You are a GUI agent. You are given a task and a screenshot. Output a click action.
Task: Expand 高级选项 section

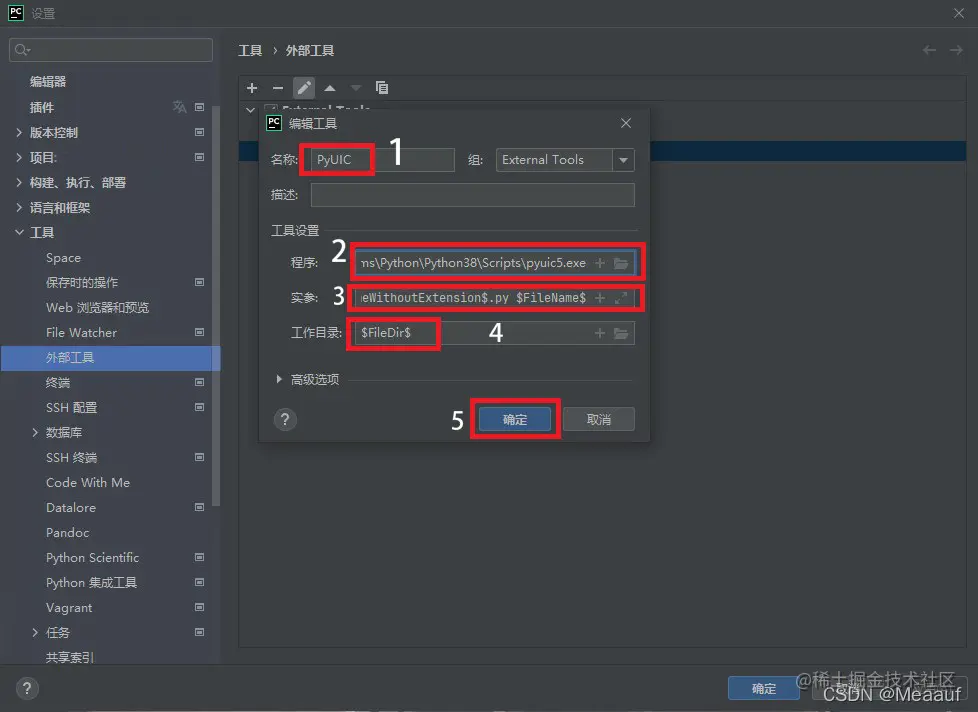pos(279,379)
